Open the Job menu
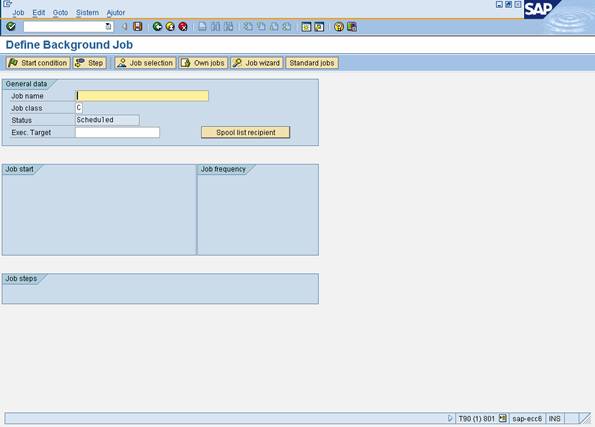The image size is (595, 427). pyautogui.click(x=18, y=13)
